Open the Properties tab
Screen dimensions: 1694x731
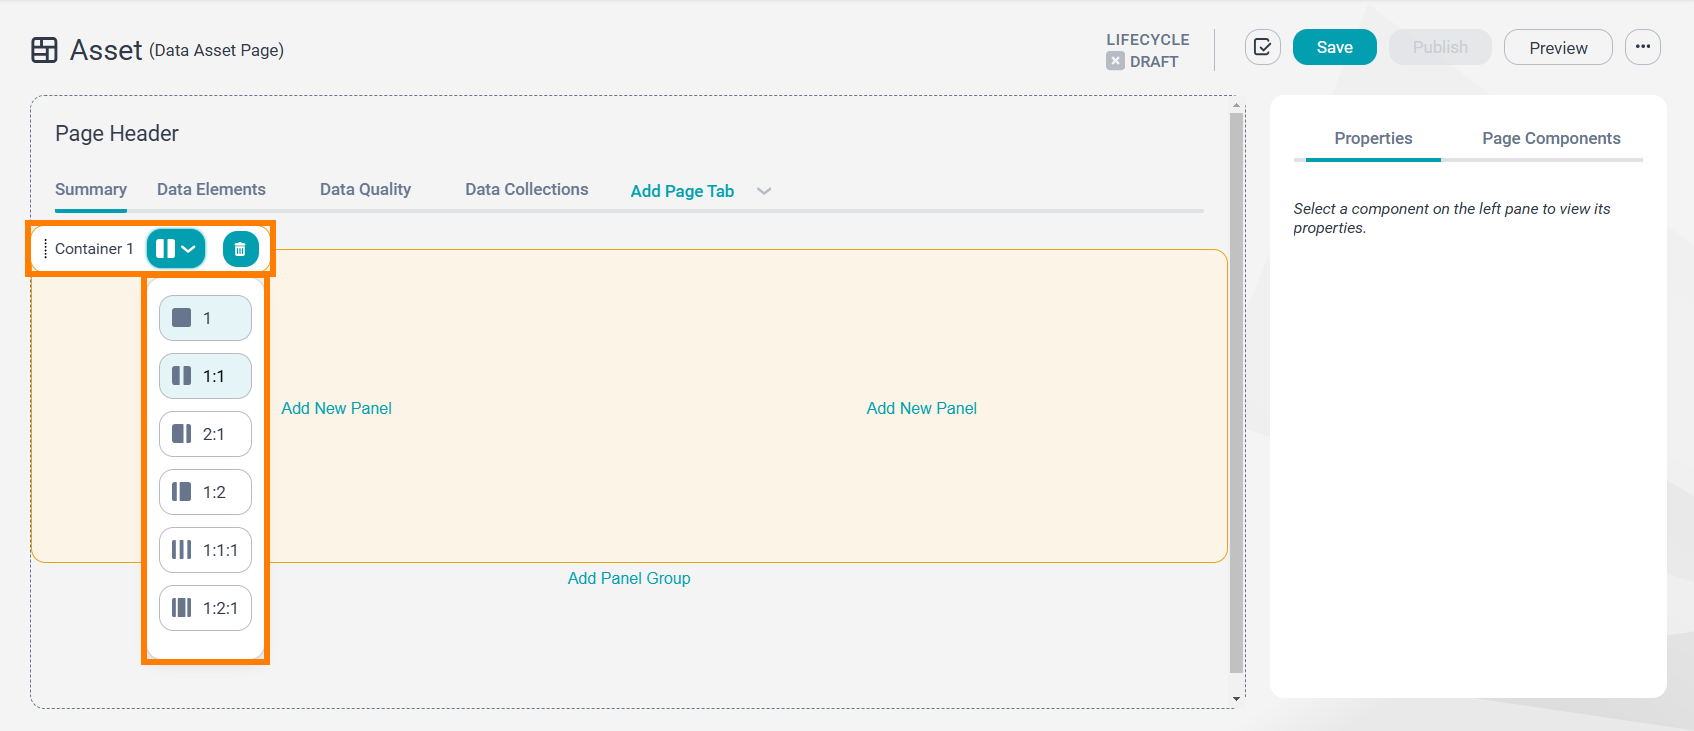click(x=1373, y=138)
